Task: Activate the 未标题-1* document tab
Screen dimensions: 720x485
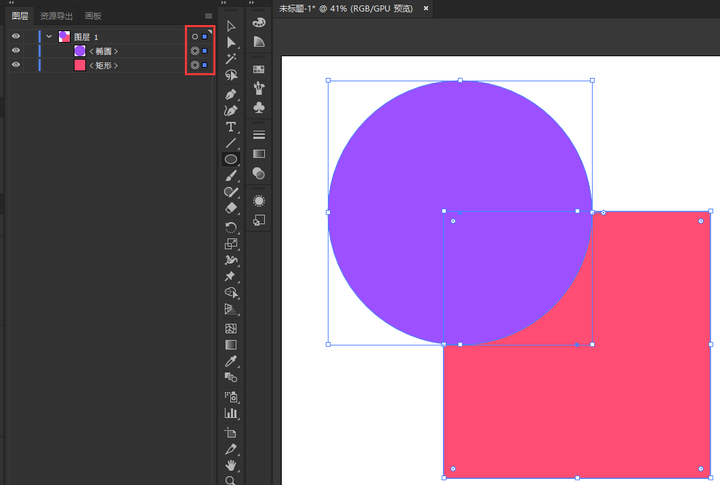Action: [346, 9]
